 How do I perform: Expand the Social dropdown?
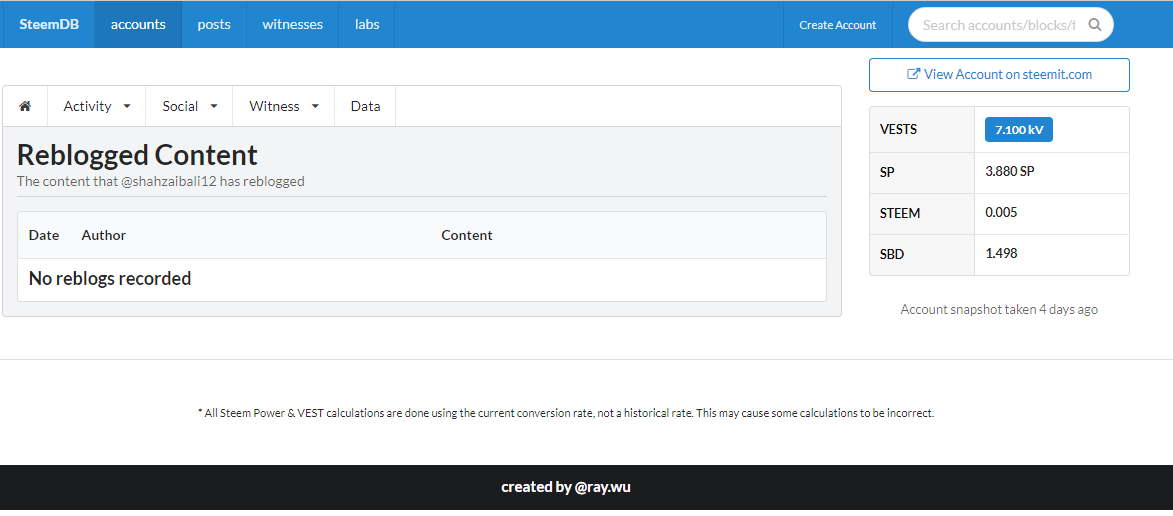tap(190, 106)
